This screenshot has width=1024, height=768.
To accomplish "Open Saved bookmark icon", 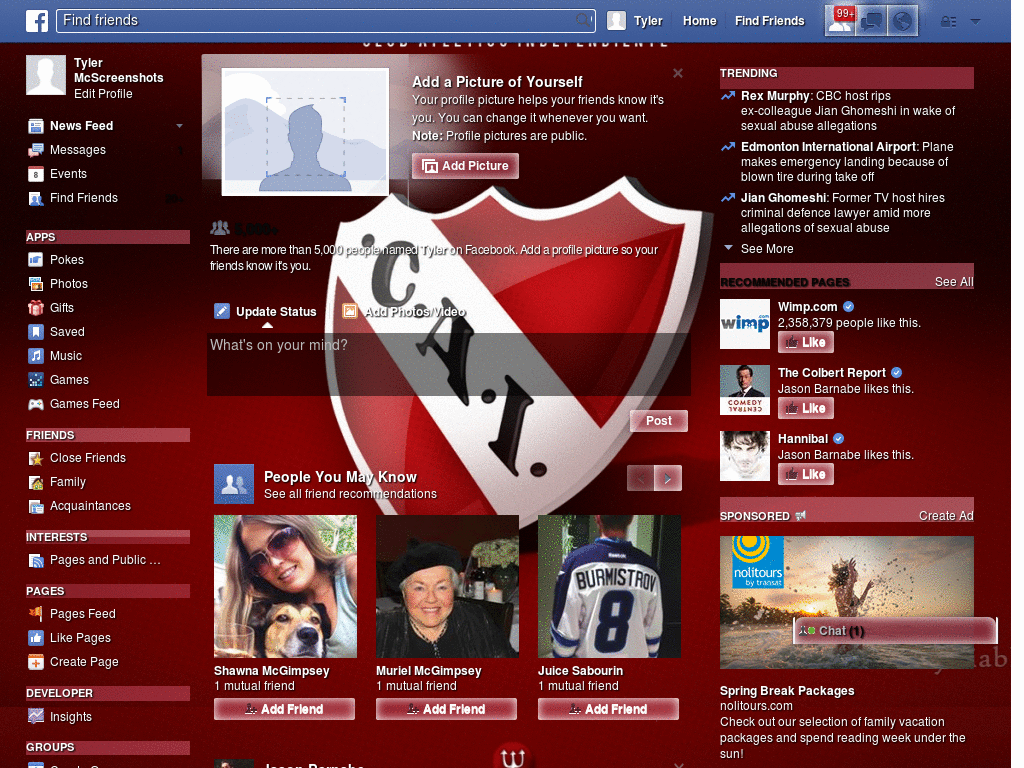I will click(x=36, y=332).
